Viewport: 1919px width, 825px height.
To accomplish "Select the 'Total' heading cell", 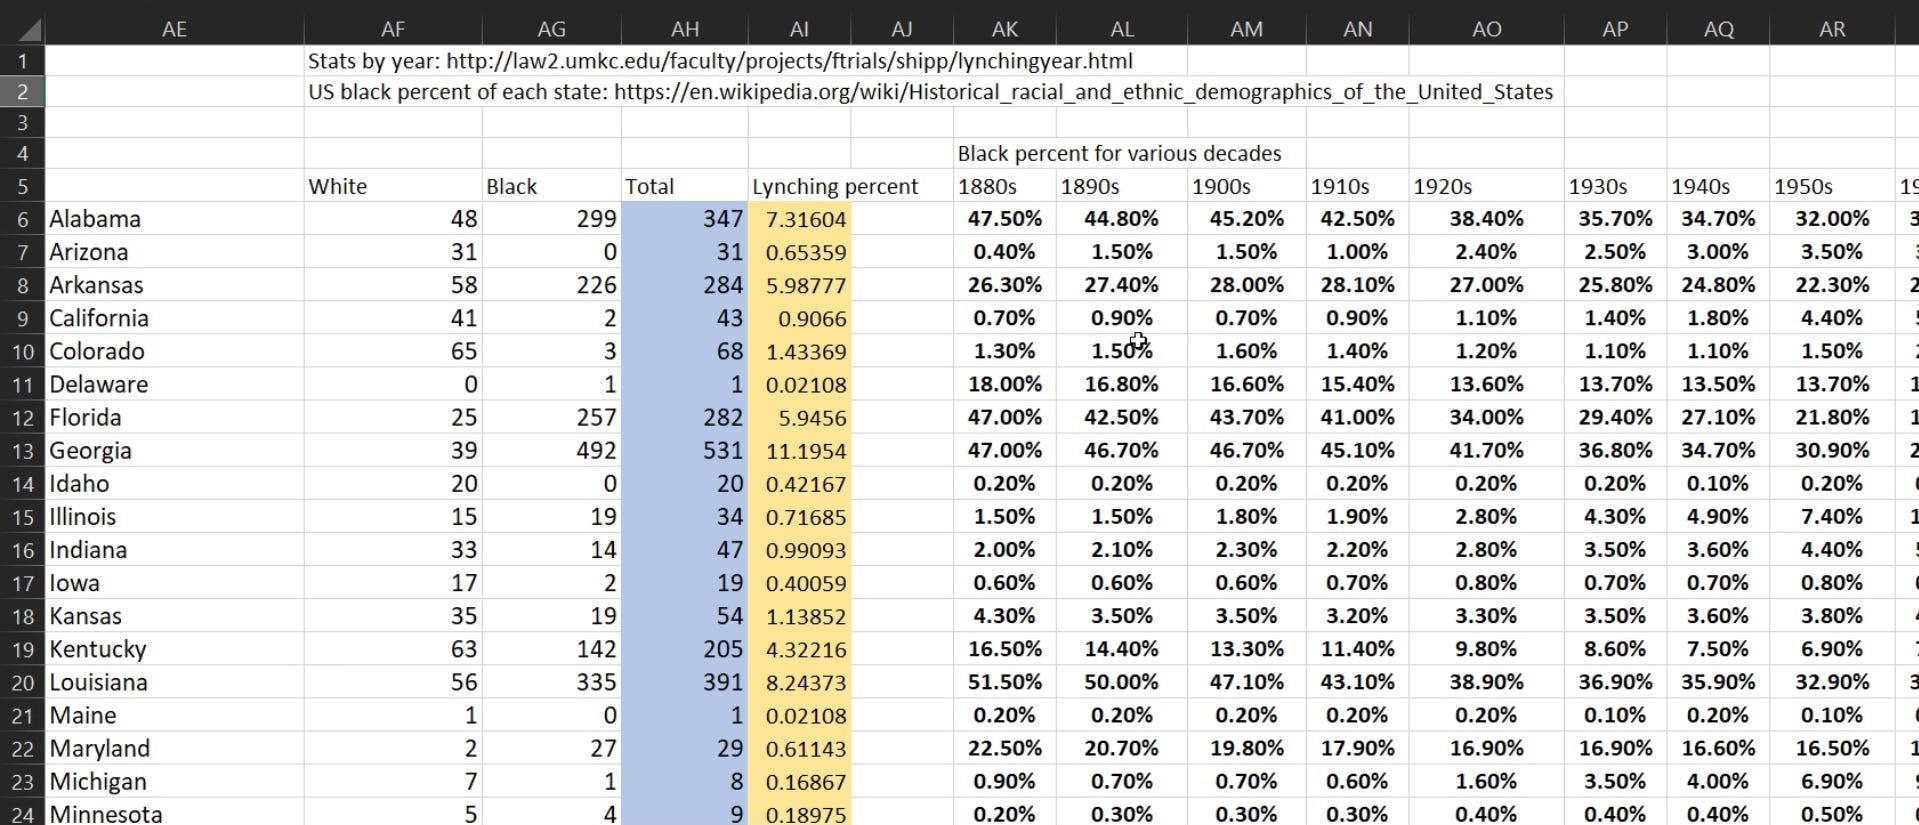I will [685, 186].
